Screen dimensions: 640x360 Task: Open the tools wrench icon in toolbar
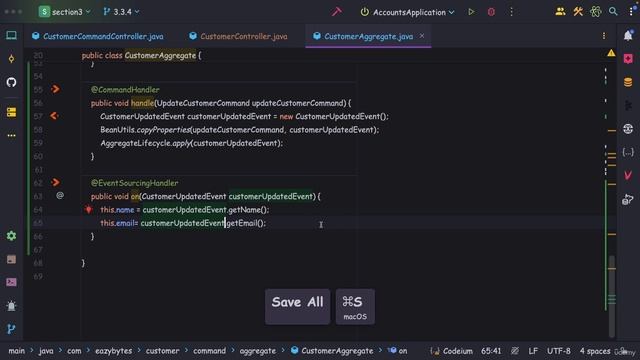(x=578, y=12)
